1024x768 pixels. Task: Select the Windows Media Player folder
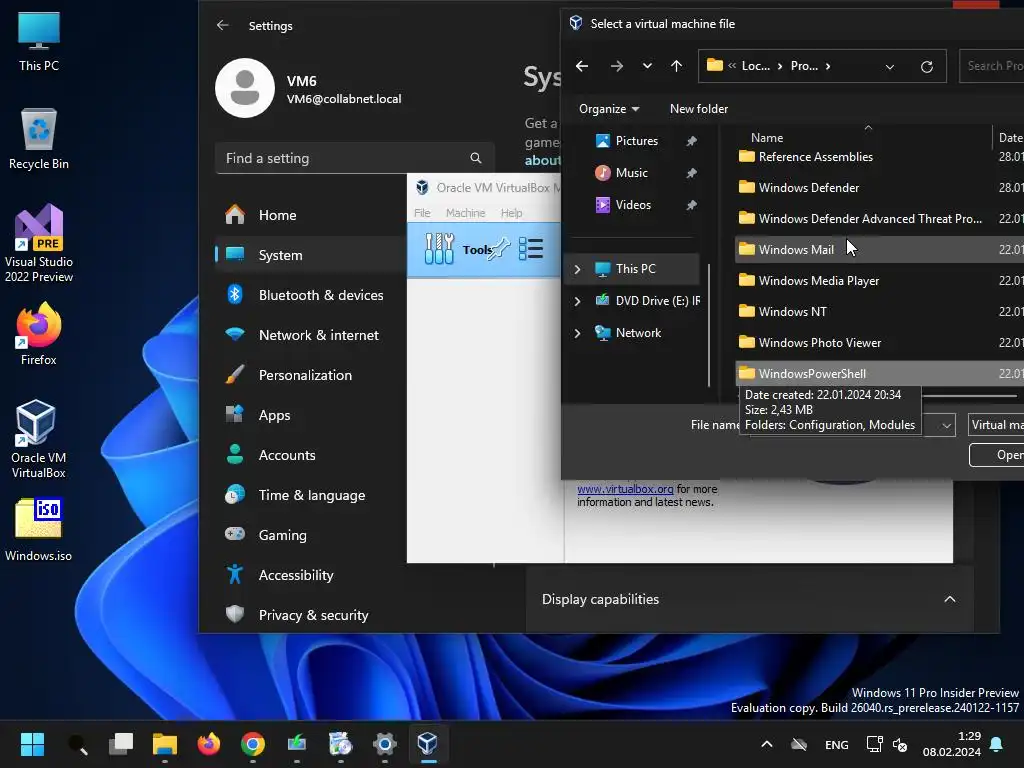pyautogui.click(x=818, y=281)
